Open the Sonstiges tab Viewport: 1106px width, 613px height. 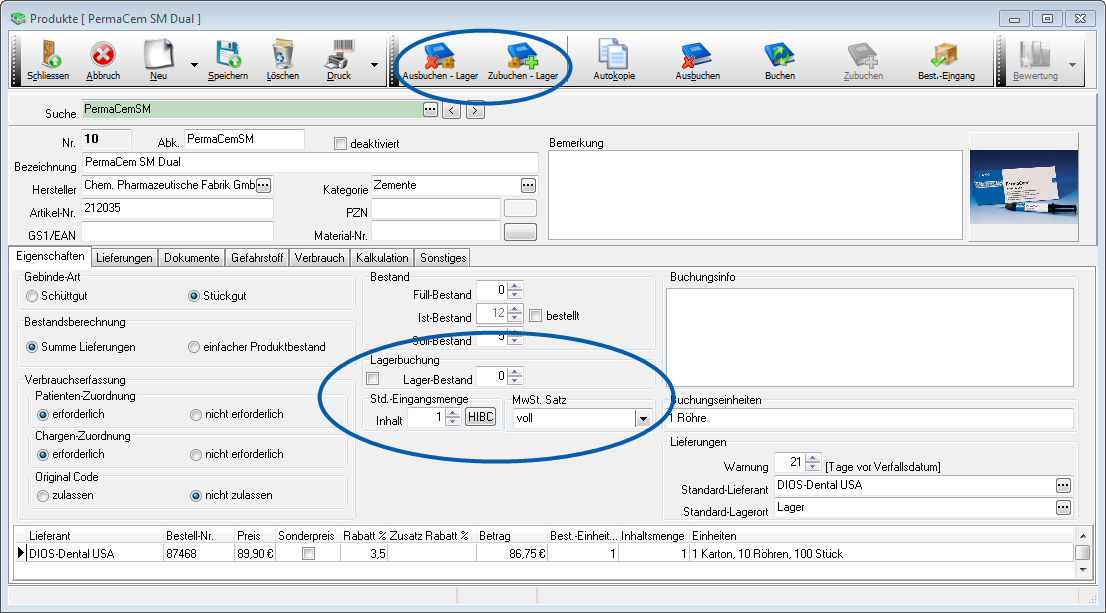[x=443, y=258]
